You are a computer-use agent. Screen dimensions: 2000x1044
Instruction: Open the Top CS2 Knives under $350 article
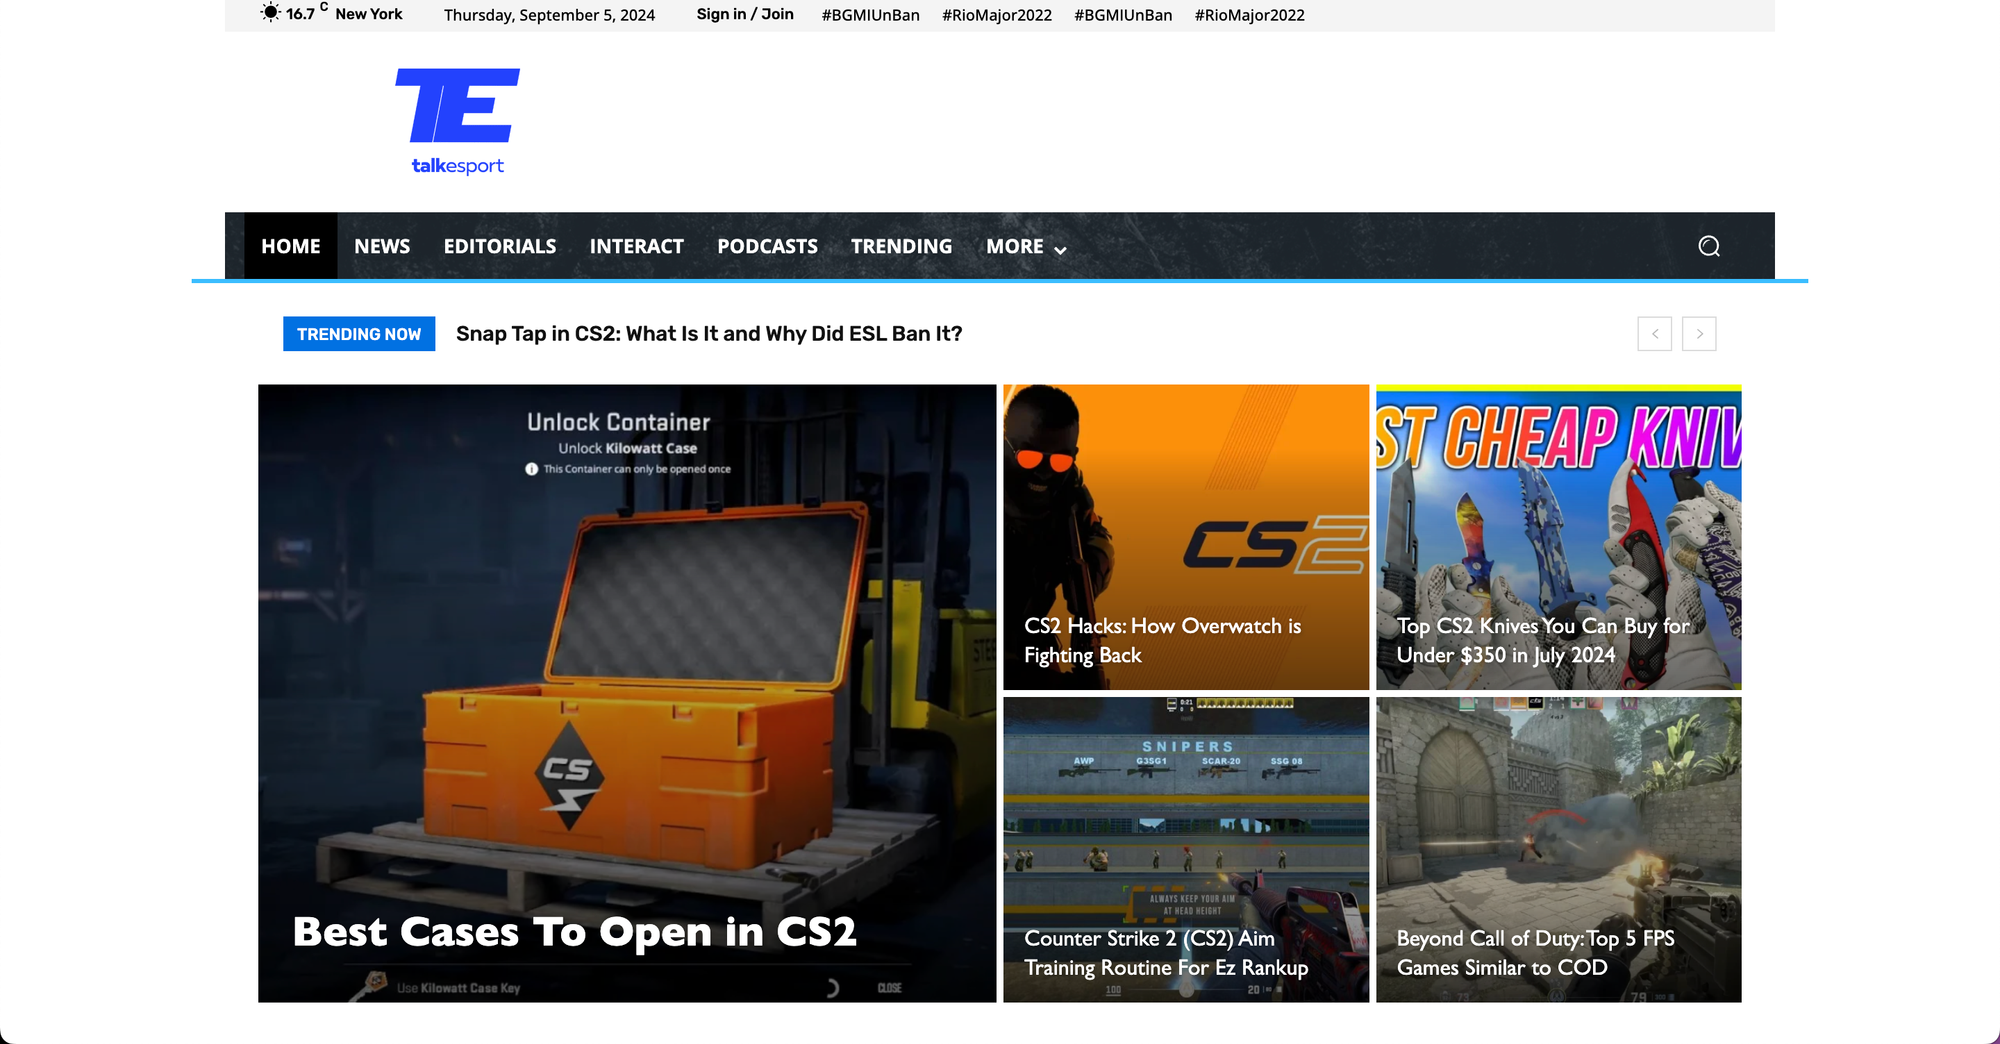pyautogui.click(x=1559, y=537)
